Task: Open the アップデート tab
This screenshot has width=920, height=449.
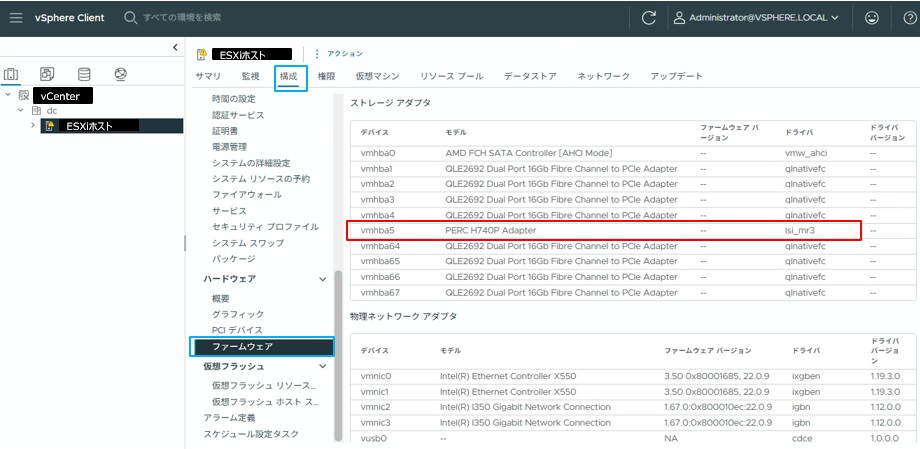Action: click(x=677, y=76)
